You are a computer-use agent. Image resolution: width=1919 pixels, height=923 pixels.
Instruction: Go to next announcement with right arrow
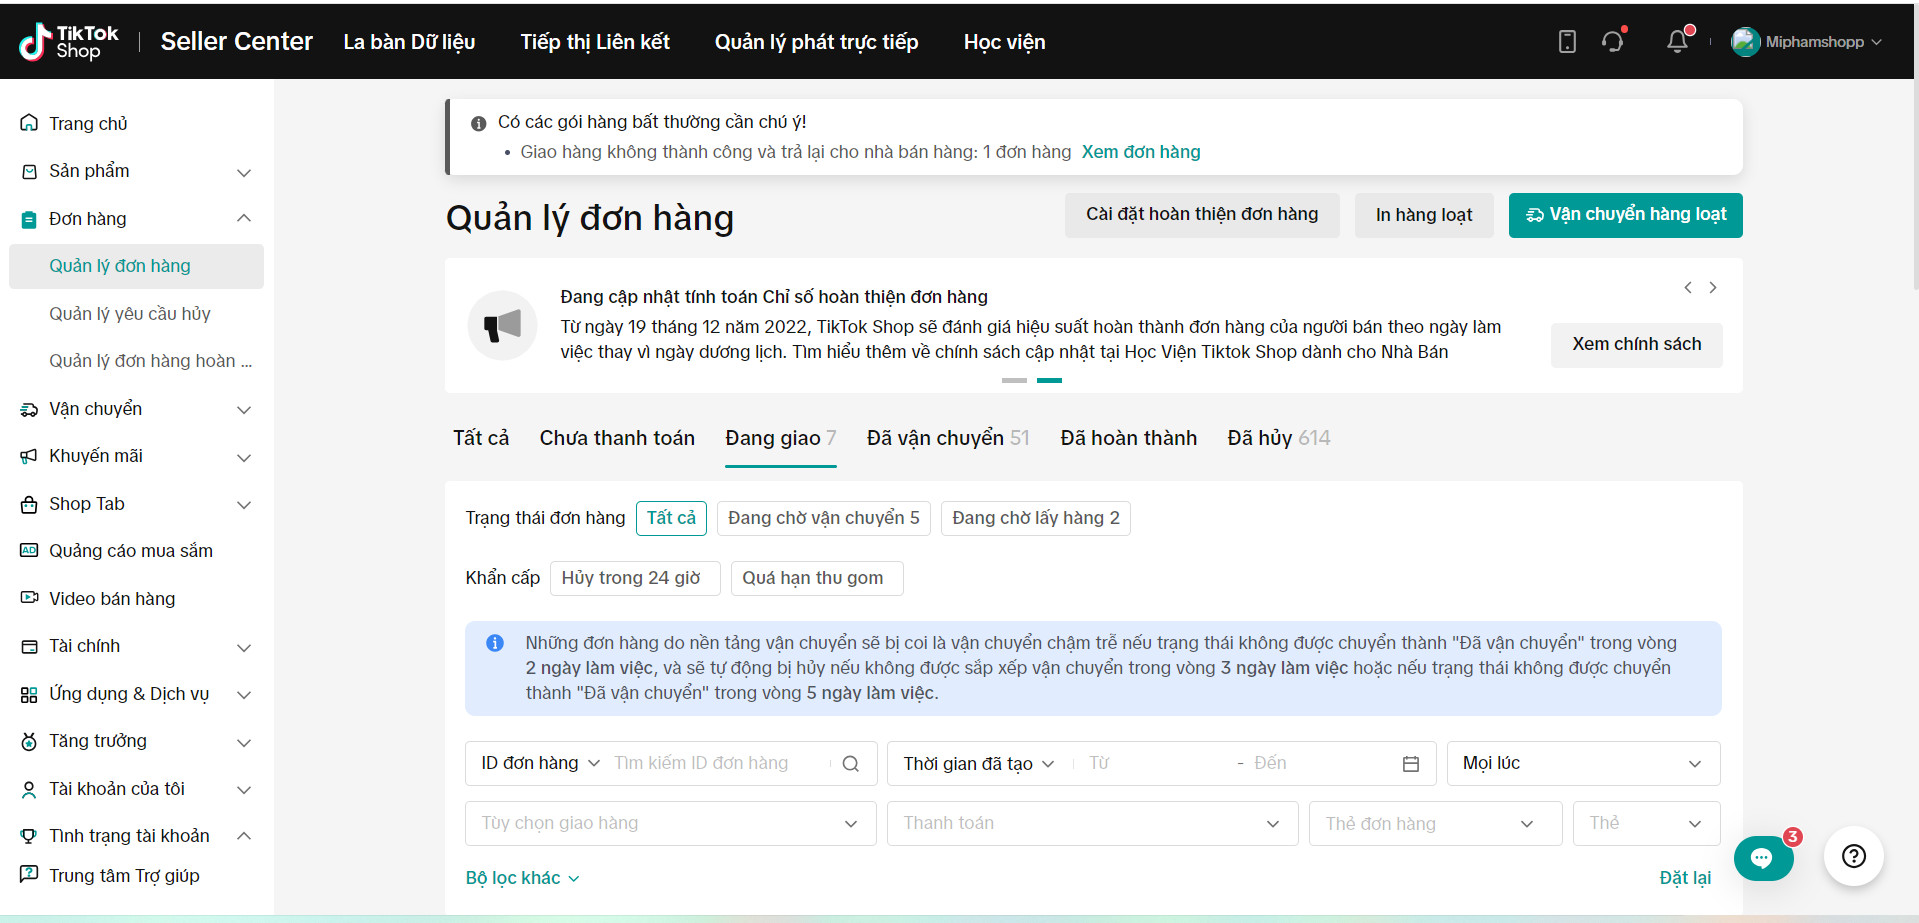click(x=1713, y=288)
